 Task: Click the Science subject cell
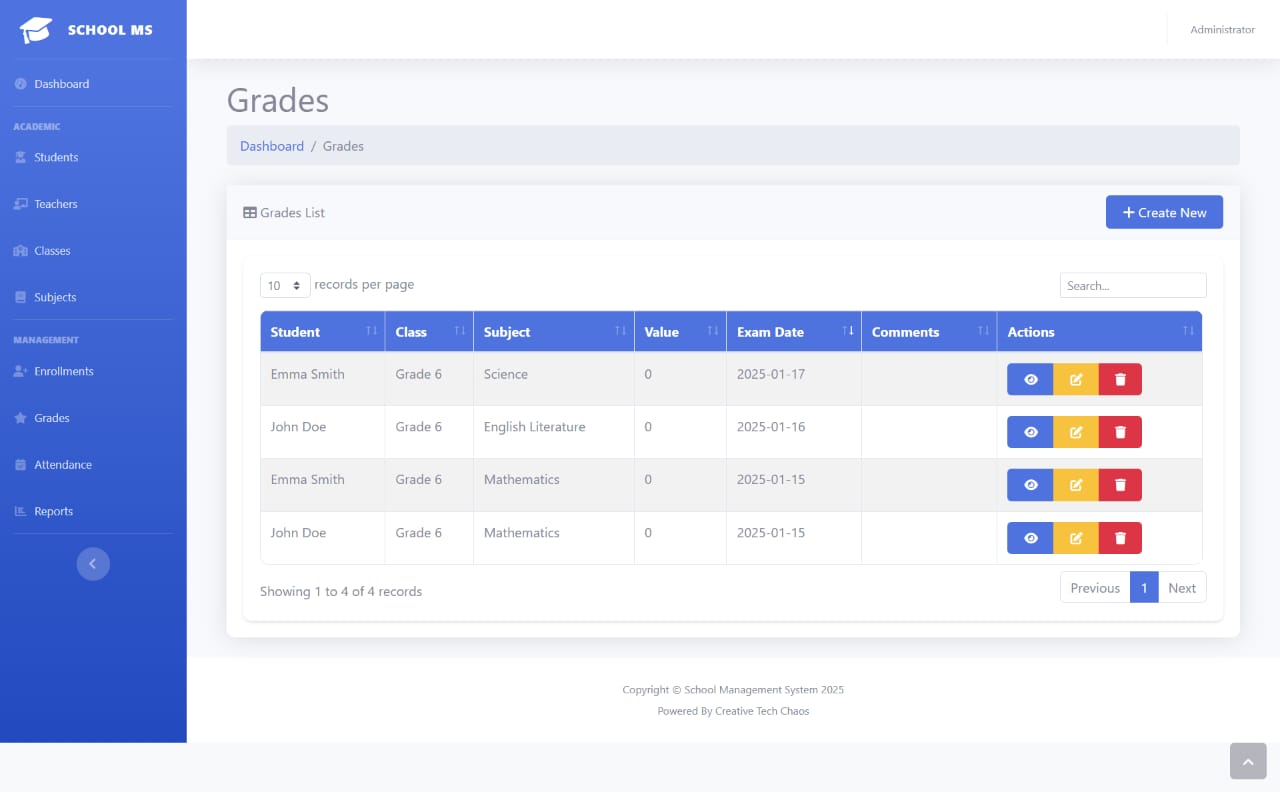coord(554,379)
